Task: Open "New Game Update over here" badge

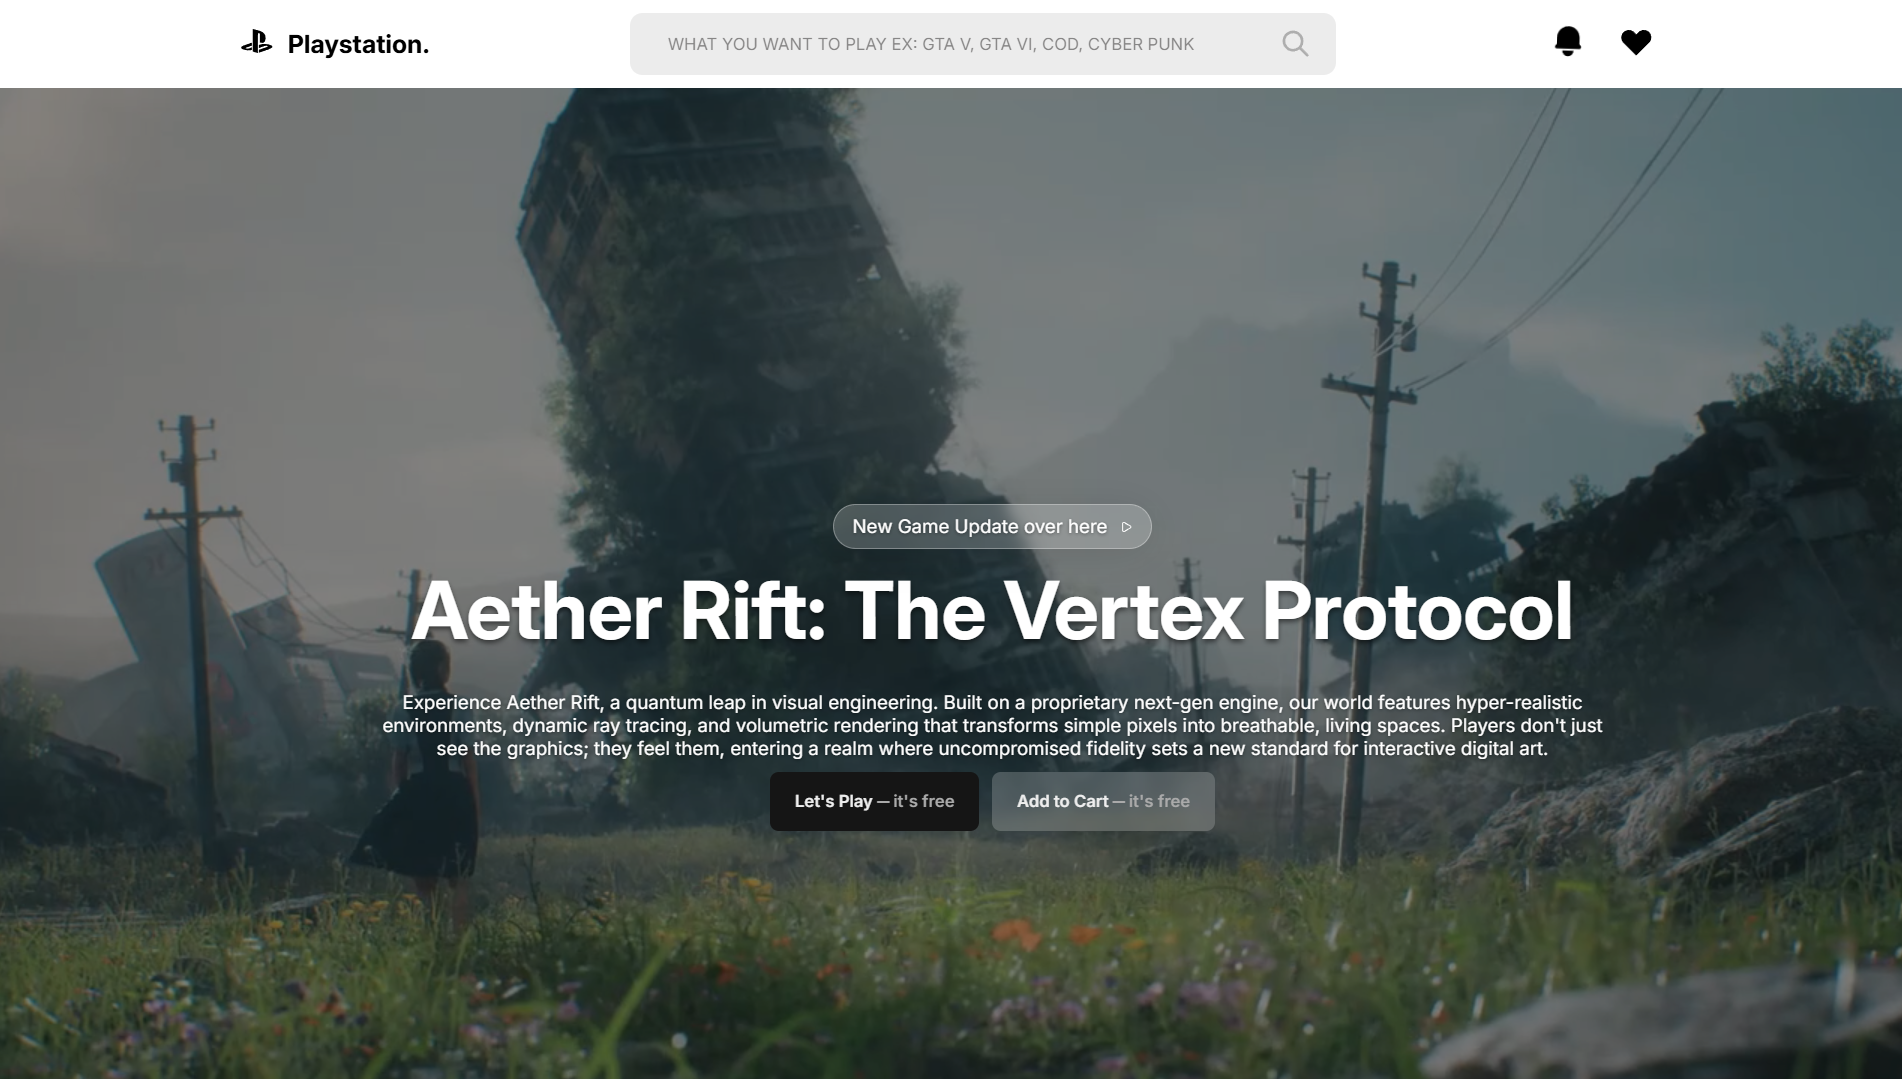Action: [992, 527]
